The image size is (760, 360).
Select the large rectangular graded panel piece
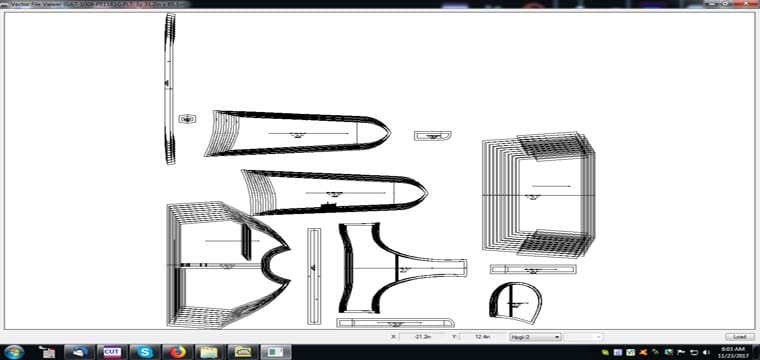tap(538, 194)
